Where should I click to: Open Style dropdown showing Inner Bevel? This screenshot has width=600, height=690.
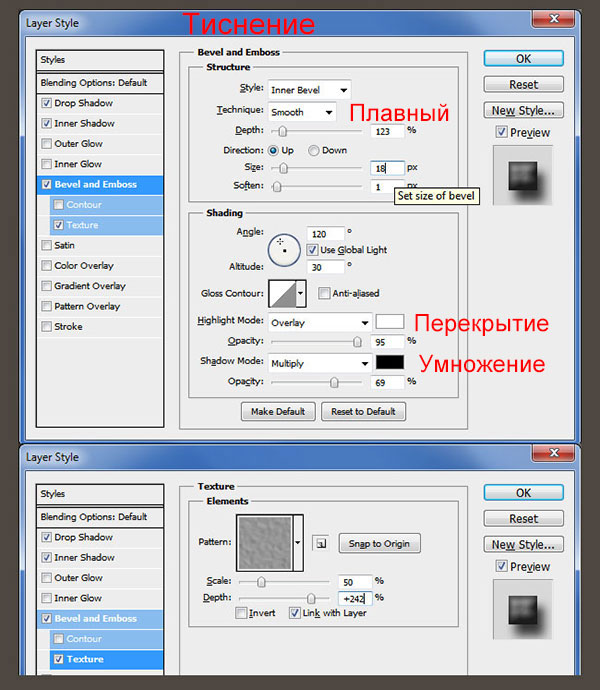coord(309,90)
